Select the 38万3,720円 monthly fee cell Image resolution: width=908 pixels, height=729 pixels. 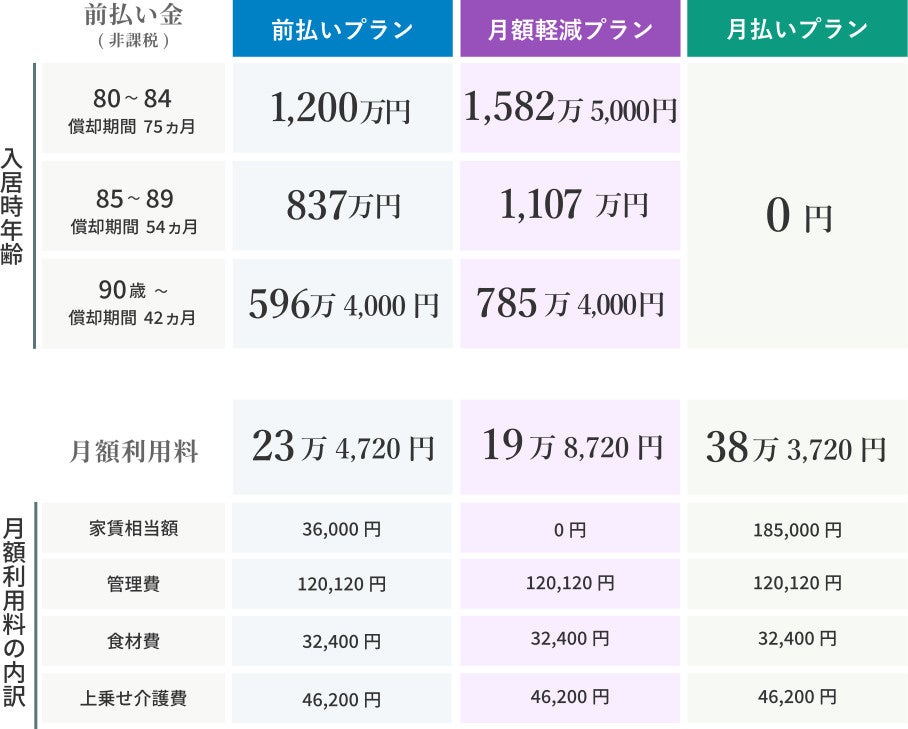click(x=797, y=448)
